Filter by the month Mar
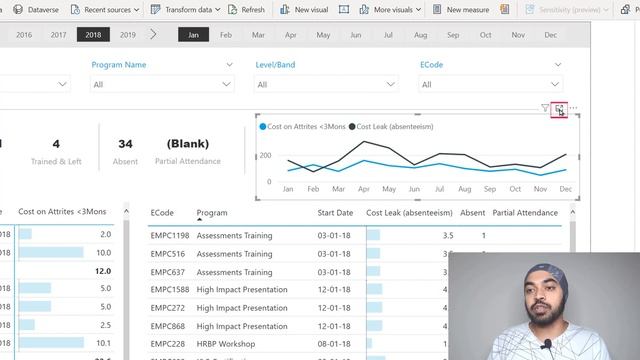Viewport: 640px width, 360px height. 258,35
